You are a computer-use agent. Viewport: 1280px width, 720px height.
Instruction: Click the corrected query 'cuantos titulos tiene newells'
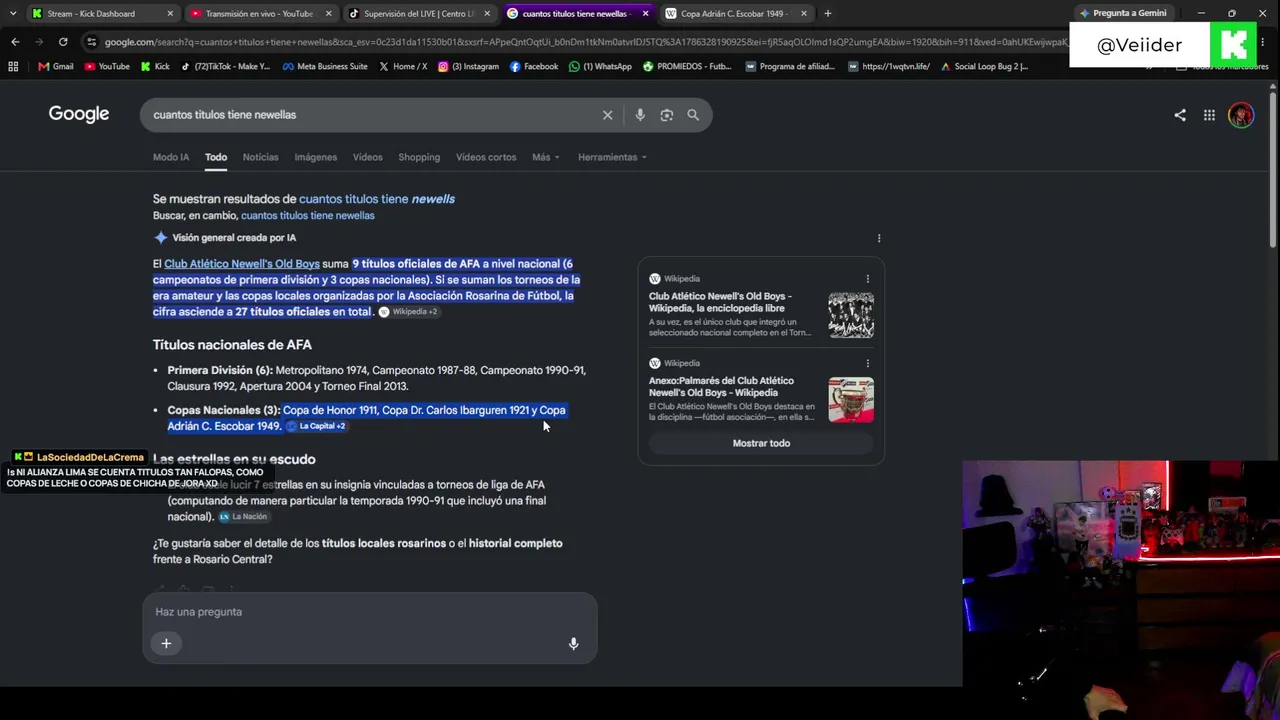(377, 199)
